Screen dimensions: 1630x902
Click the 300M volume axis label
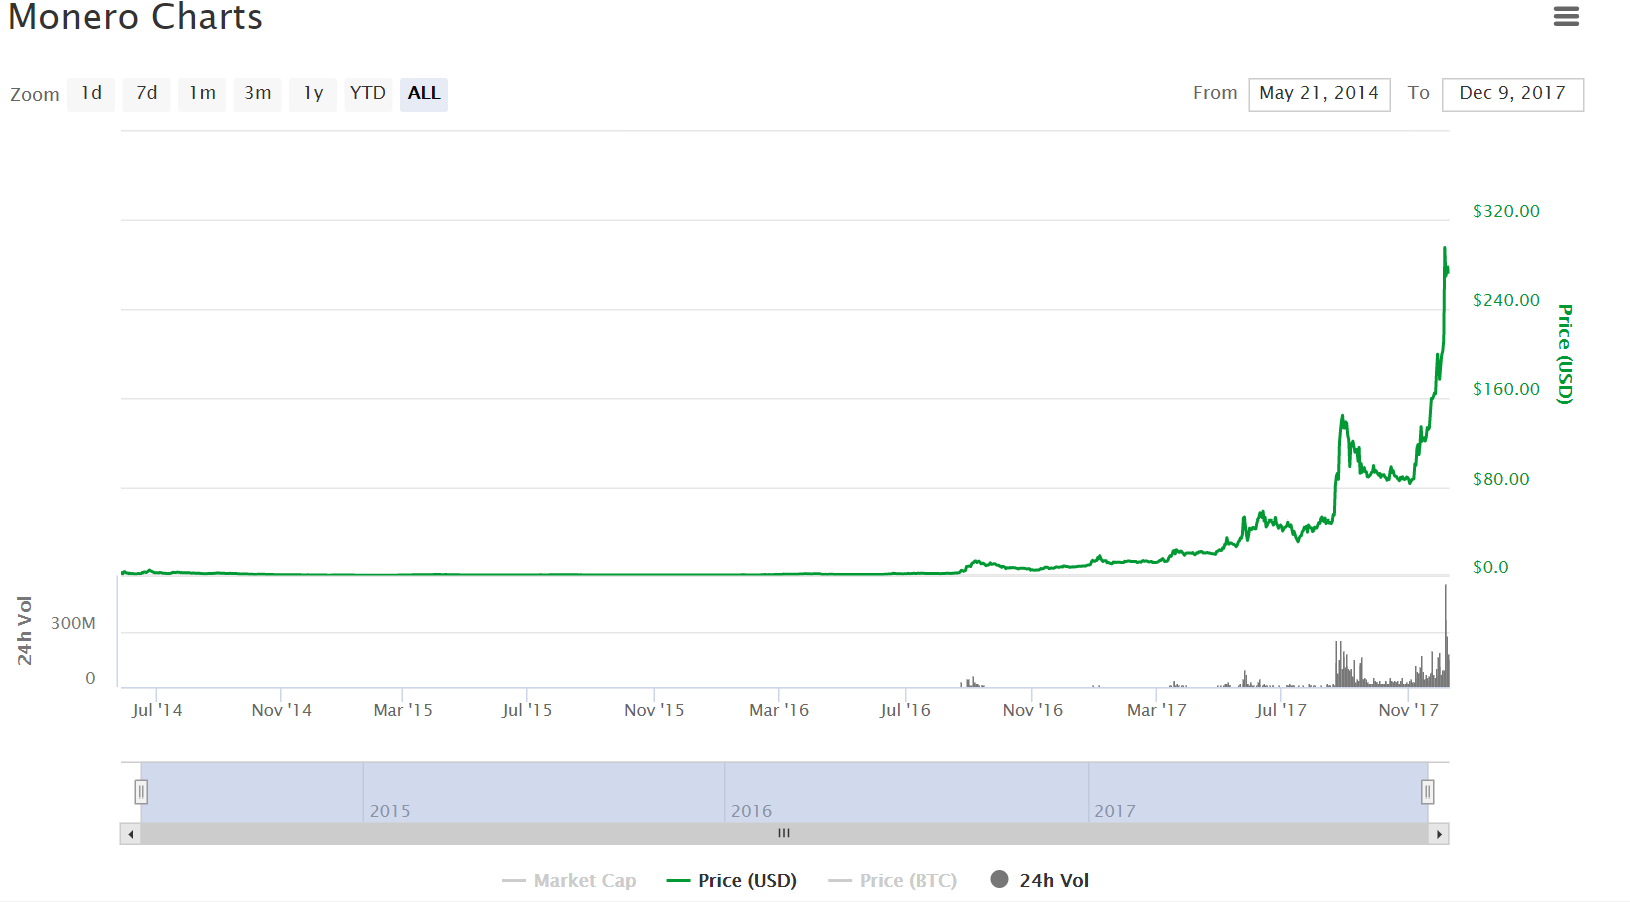pyautogui.click(x=73, y=623)
